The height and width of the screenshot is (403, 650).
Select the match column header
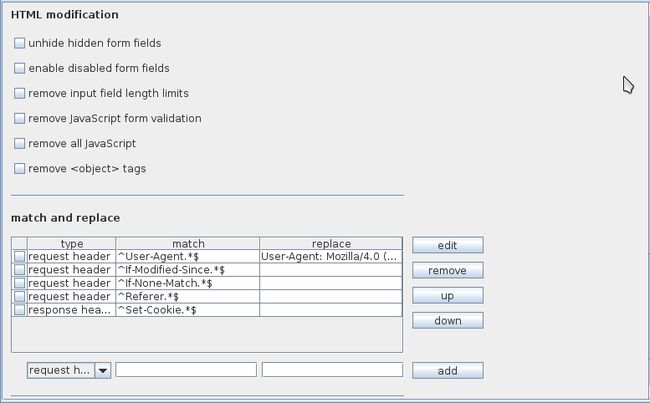click(x=188, y=243)
